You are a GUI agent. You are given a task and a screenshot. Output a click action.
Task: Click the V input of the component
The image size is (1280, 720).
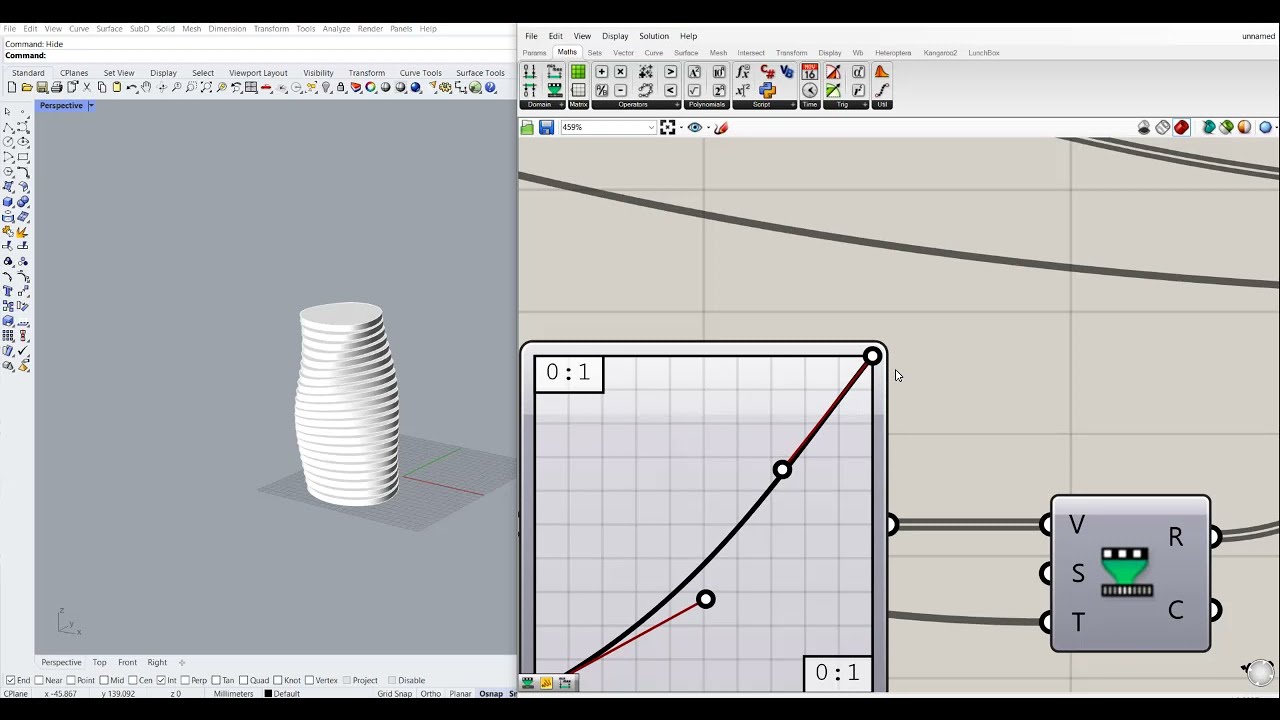point(1046,524)
